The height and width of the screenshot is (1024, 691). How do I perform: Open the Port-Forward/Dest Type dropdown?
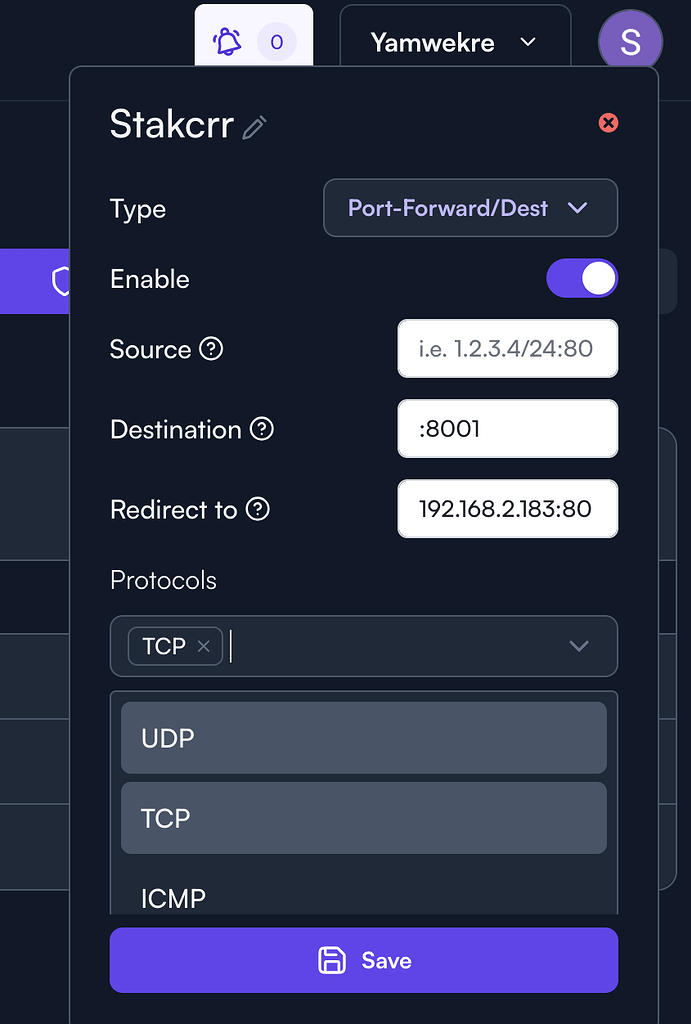point(470,208)
